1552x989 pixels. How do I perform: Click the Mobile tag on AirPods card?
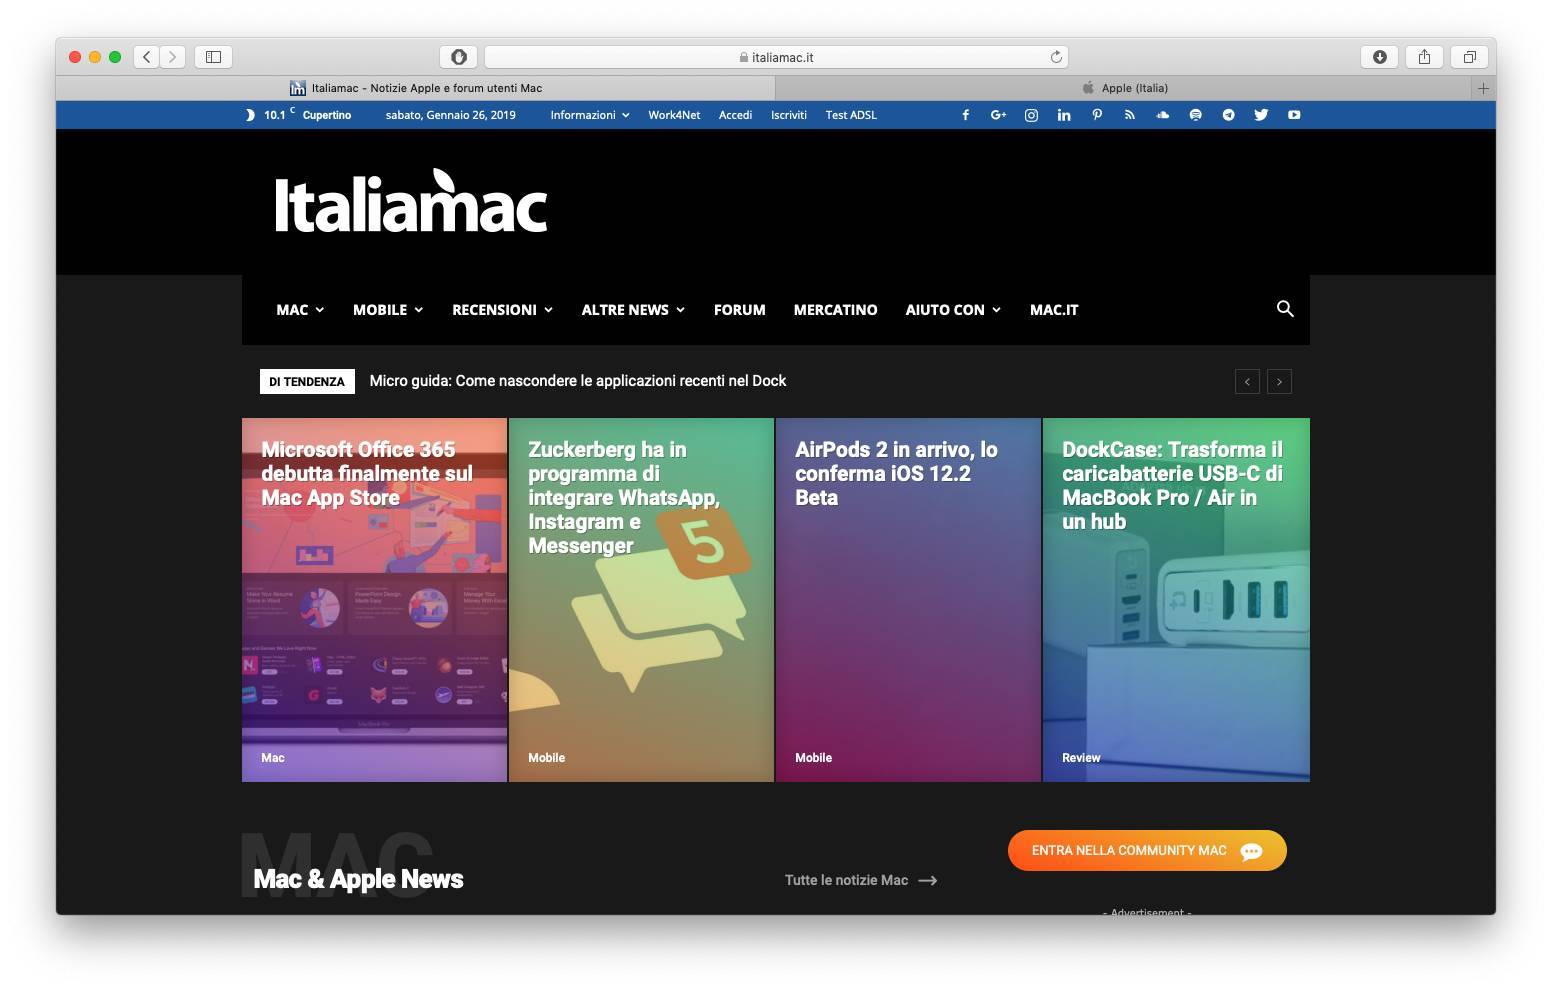[x=813, y=758]
